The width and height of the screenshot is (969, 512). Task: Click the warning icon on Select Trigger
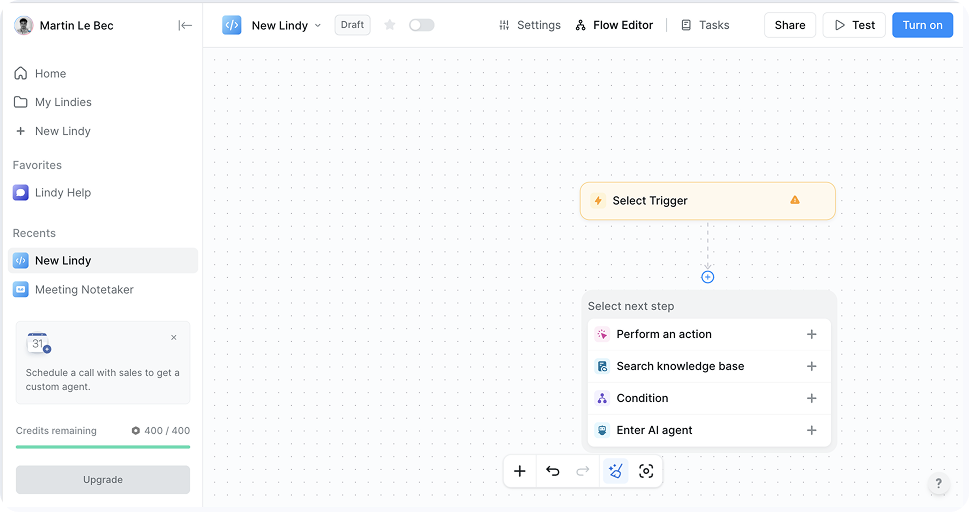pyautogui.click(x=795, y=200)
